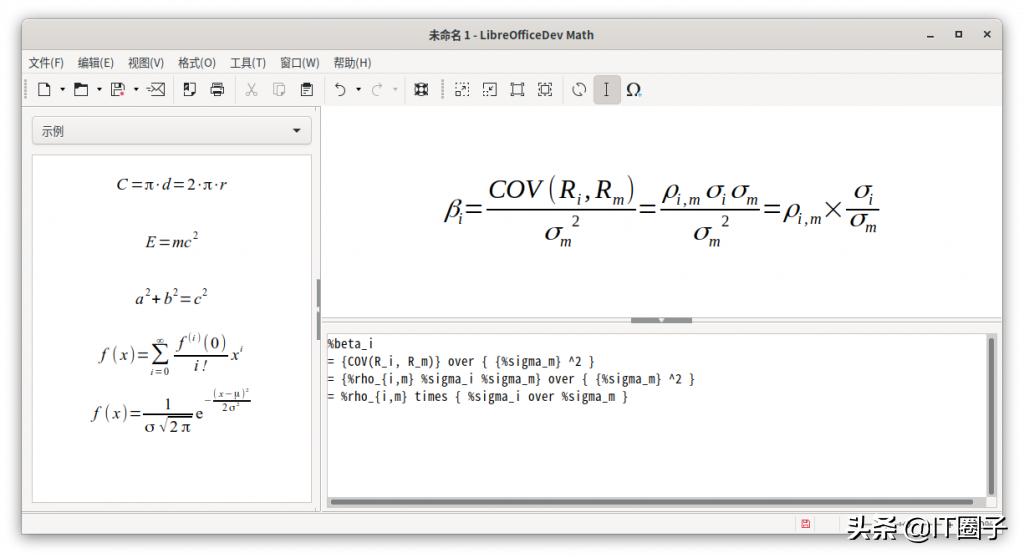The height and width of the screenshot is (558, 1024).
Task: Click the Show All zoom icon
Action: pyautogui.click(x=545, y=90)
